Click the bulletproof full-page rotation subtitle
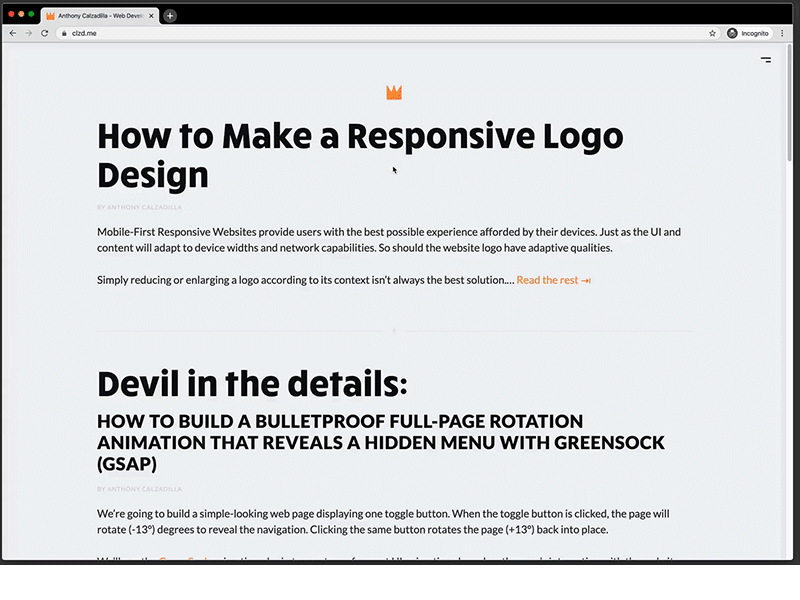Screen dimensions: 800x600 tap(381, 442)
